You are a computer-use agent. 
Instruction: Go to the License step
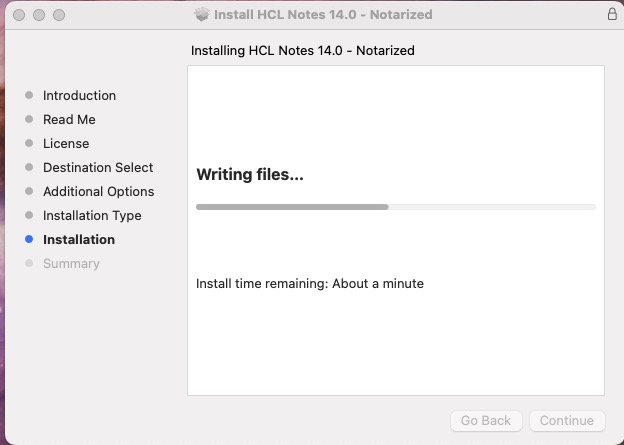pos(66,144)
